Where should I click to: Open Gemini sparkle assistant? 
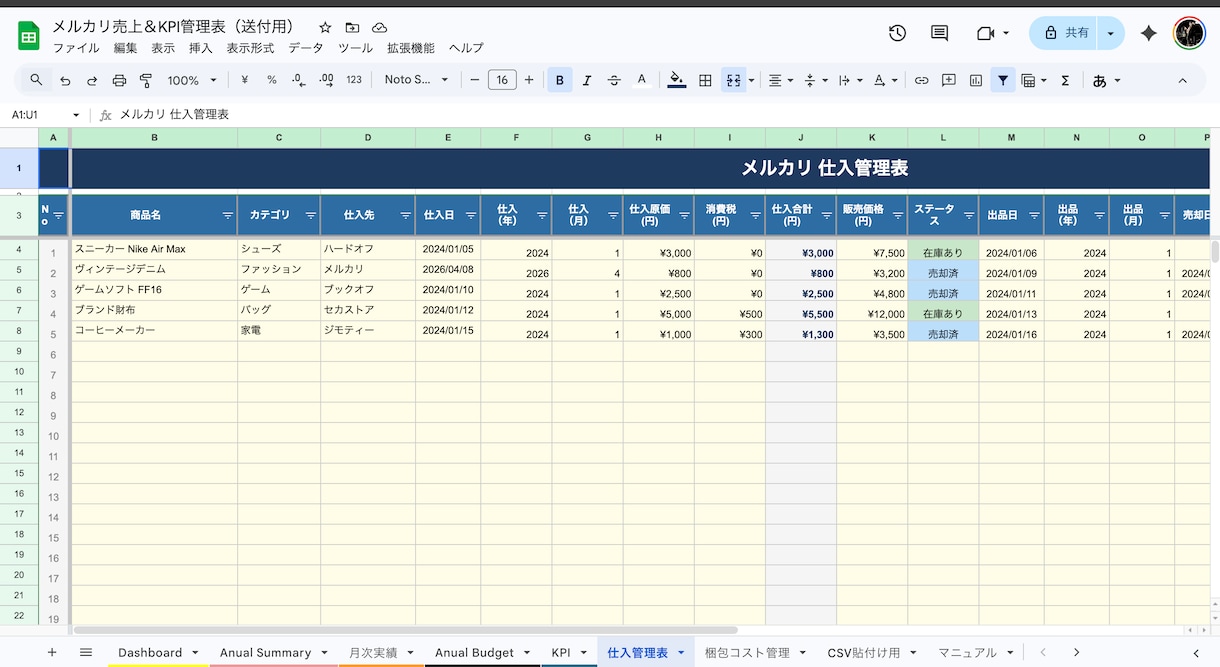click(x=1149, y=33)
